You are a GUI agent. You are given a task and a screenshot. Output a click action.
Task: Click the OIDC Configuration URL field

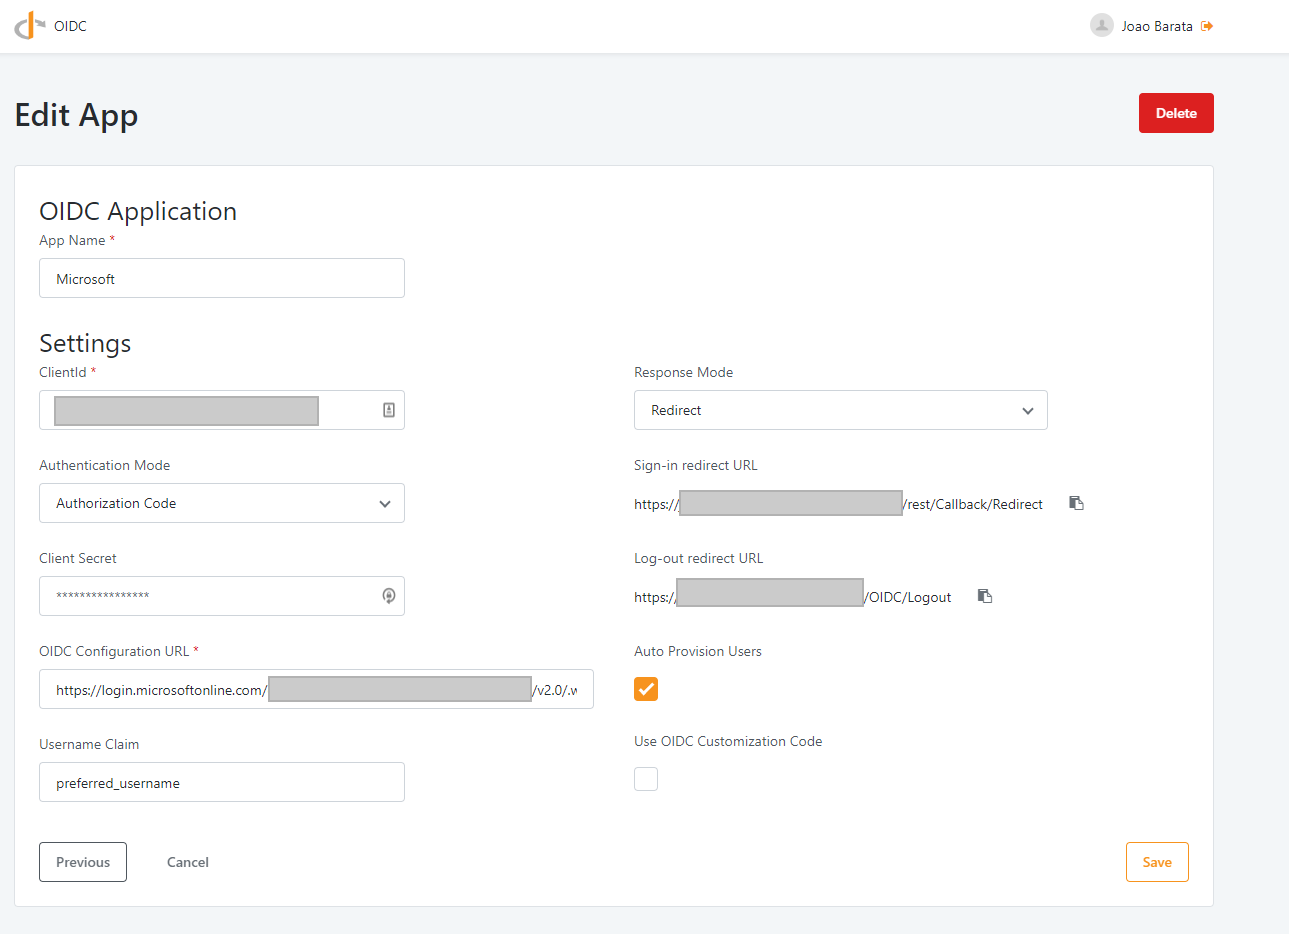(x=316, y=689)
